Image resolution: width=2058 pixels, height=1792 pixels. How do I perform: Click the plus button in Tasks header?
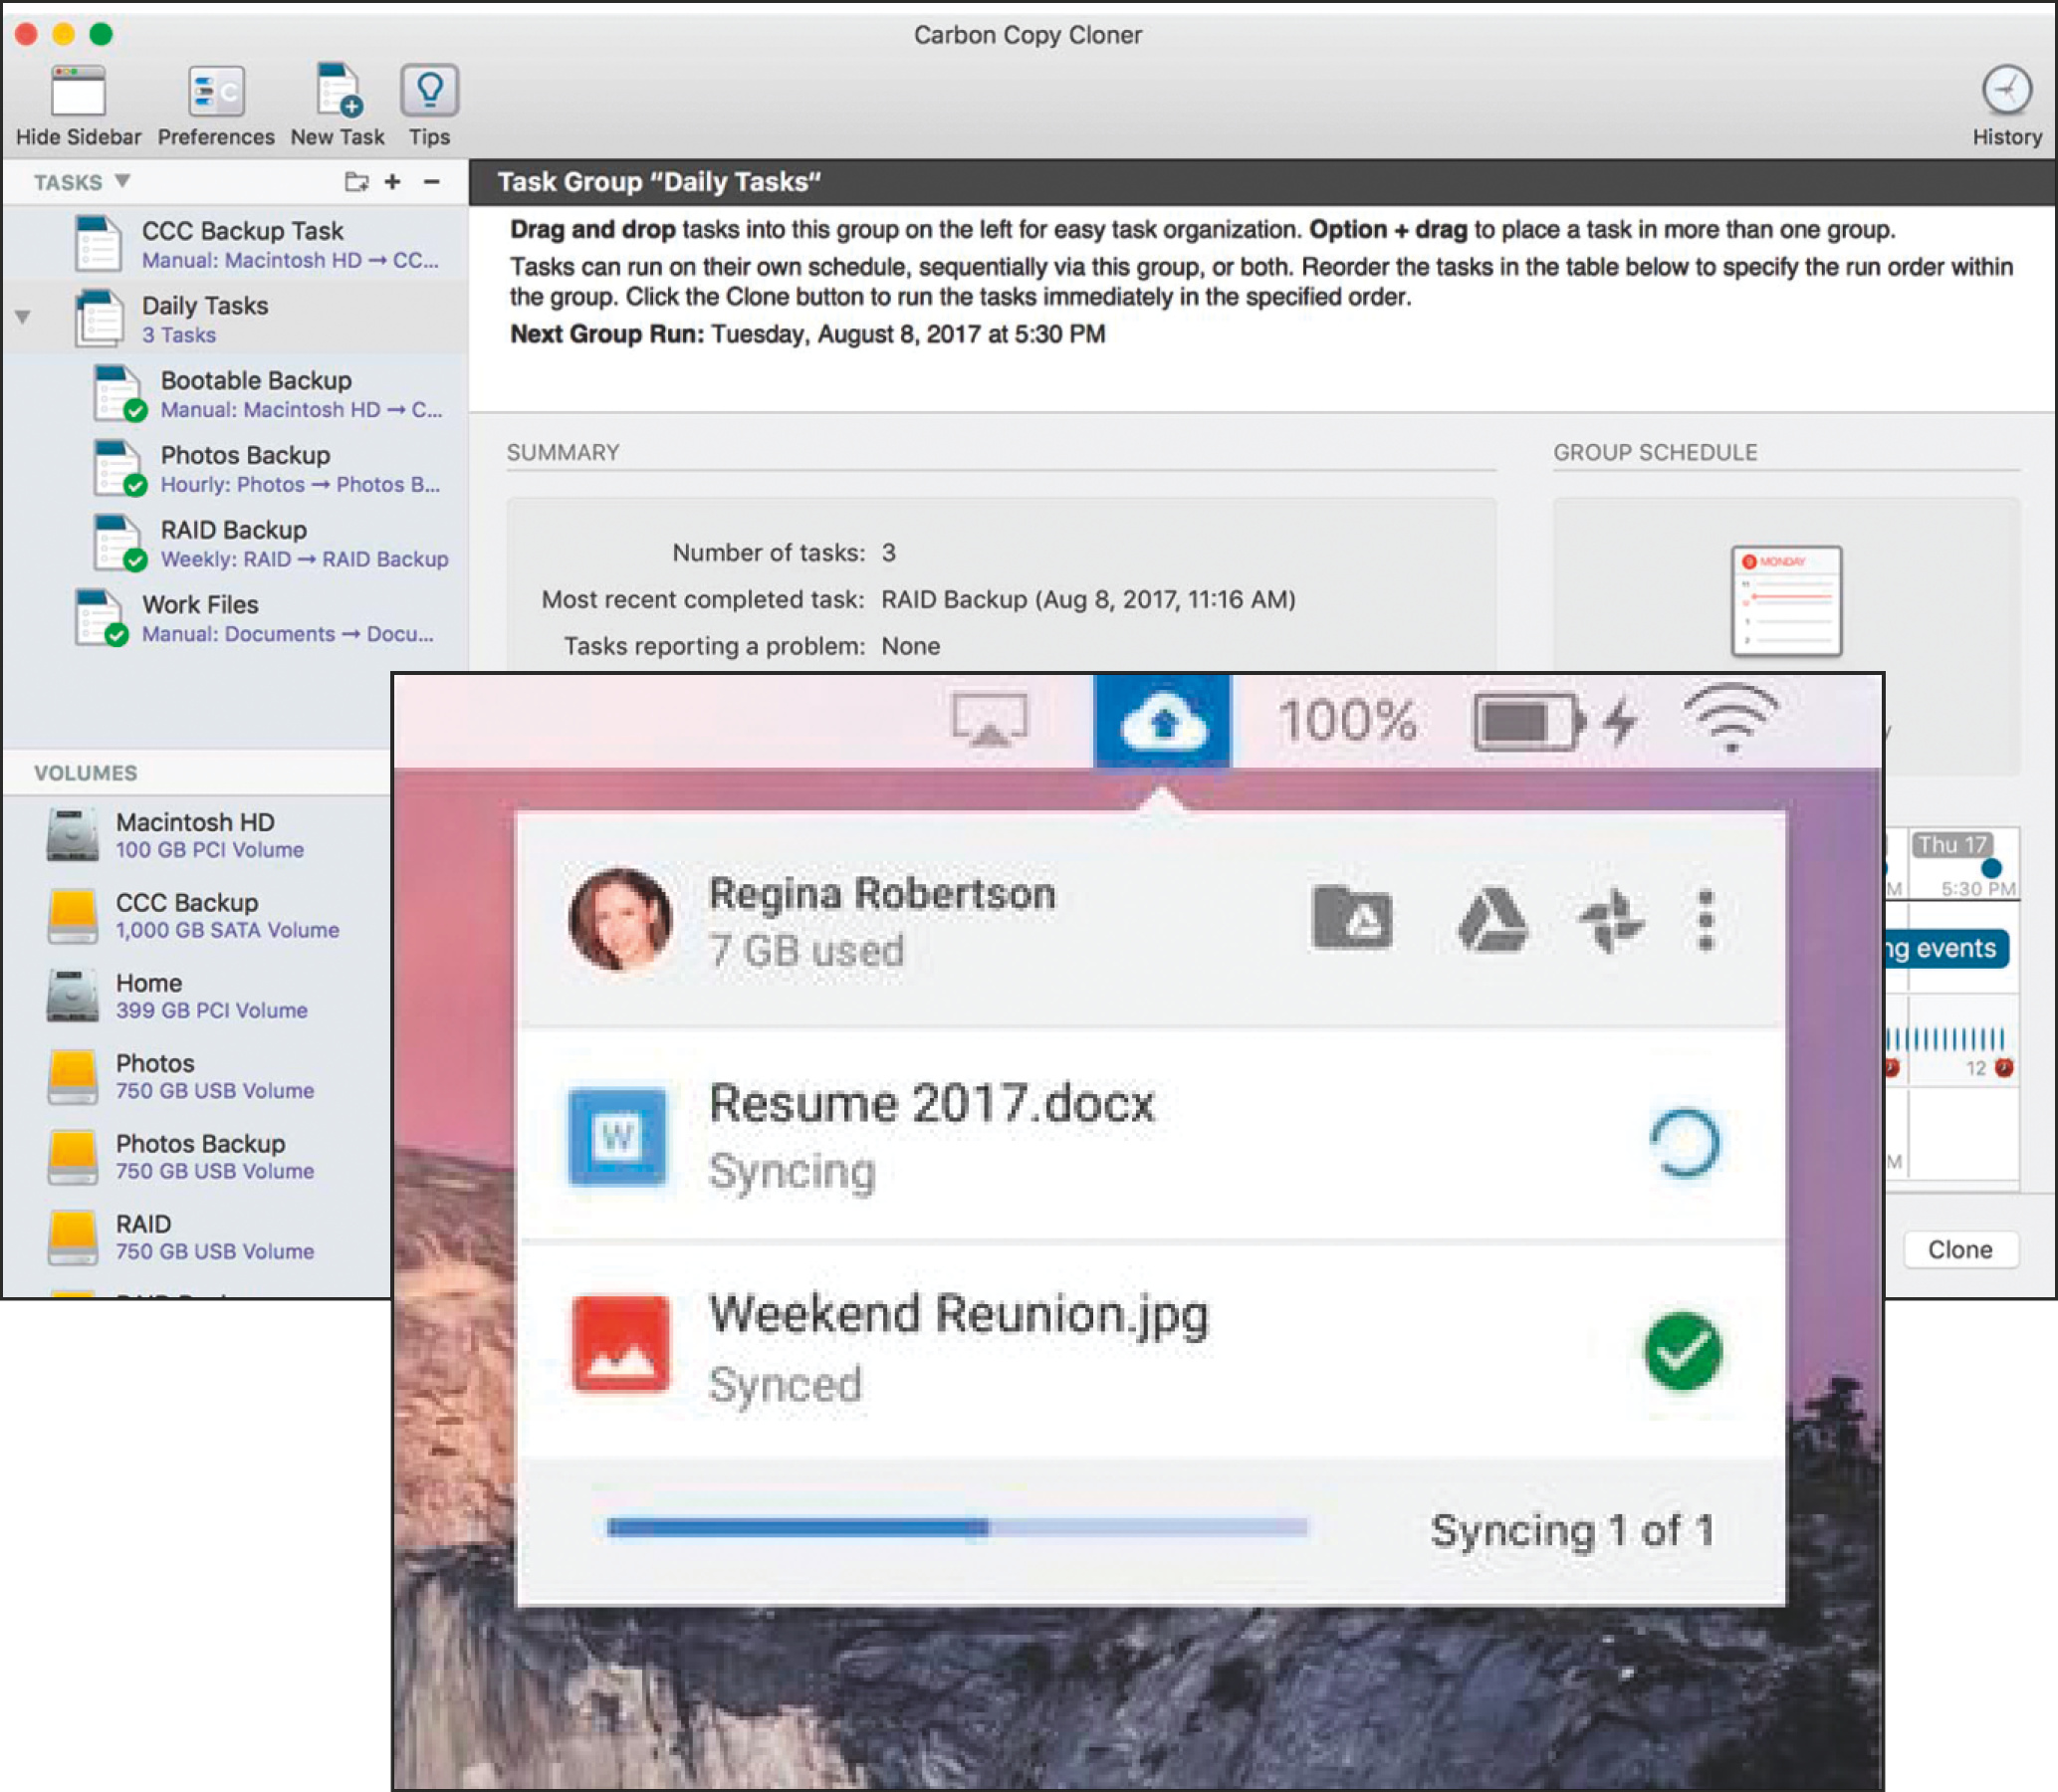(393, 181)
